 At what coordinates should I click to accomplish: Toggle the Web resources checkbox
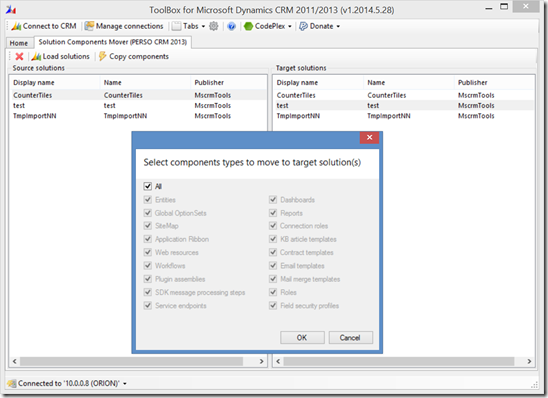click(147, 252)
